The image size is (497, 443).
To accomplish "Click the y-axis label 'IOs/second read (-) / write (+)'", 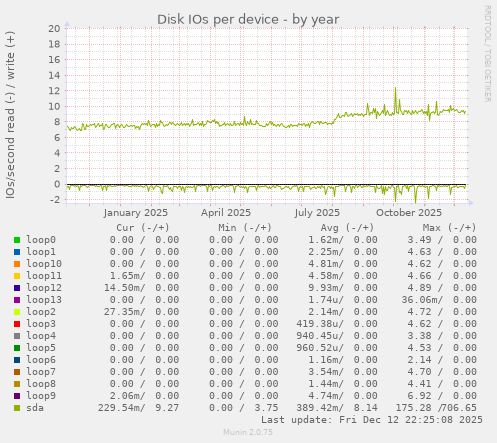I will click(x=10, y=115).
